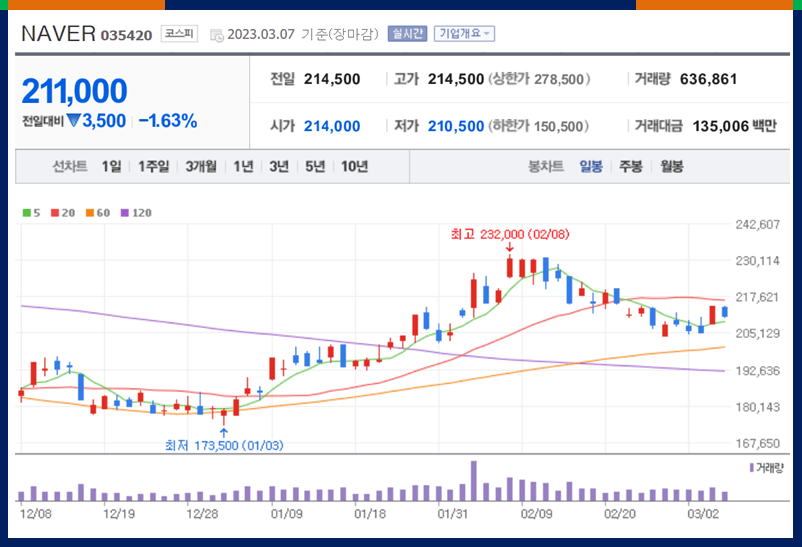Click the tallest volume bar near 02/02
The image size is (802, 547).
[474, 480]
